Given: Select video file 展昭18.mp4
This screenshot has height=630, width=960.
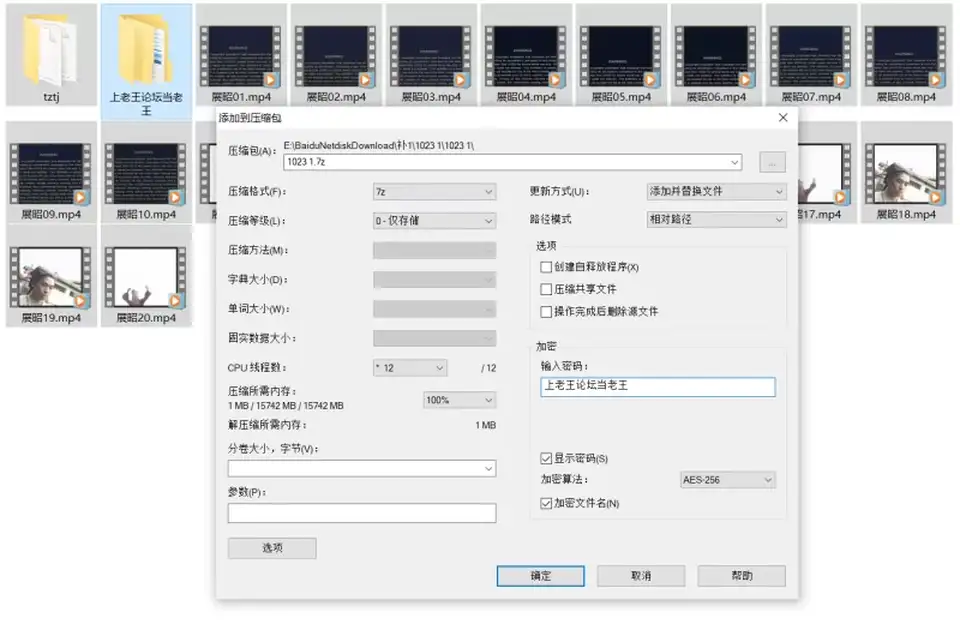Looking at the screenshot, I should pos(906,173).
